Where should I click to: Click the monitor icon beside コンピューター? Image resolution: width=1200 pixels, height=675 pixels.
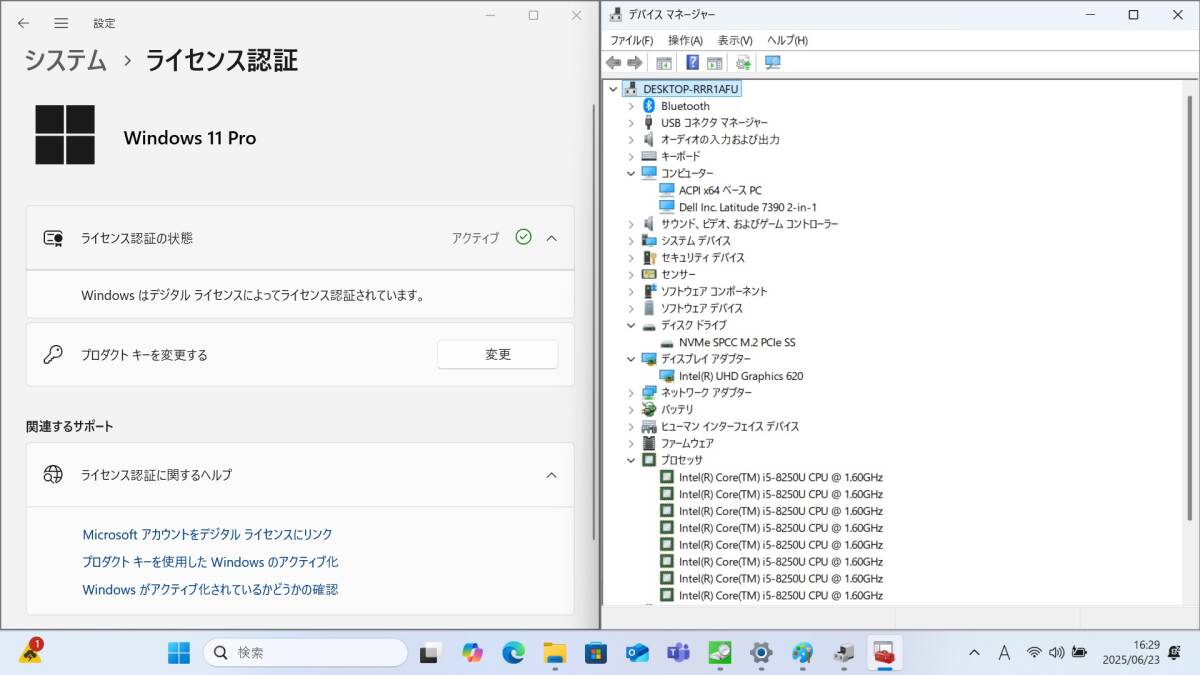click(649, 173)
